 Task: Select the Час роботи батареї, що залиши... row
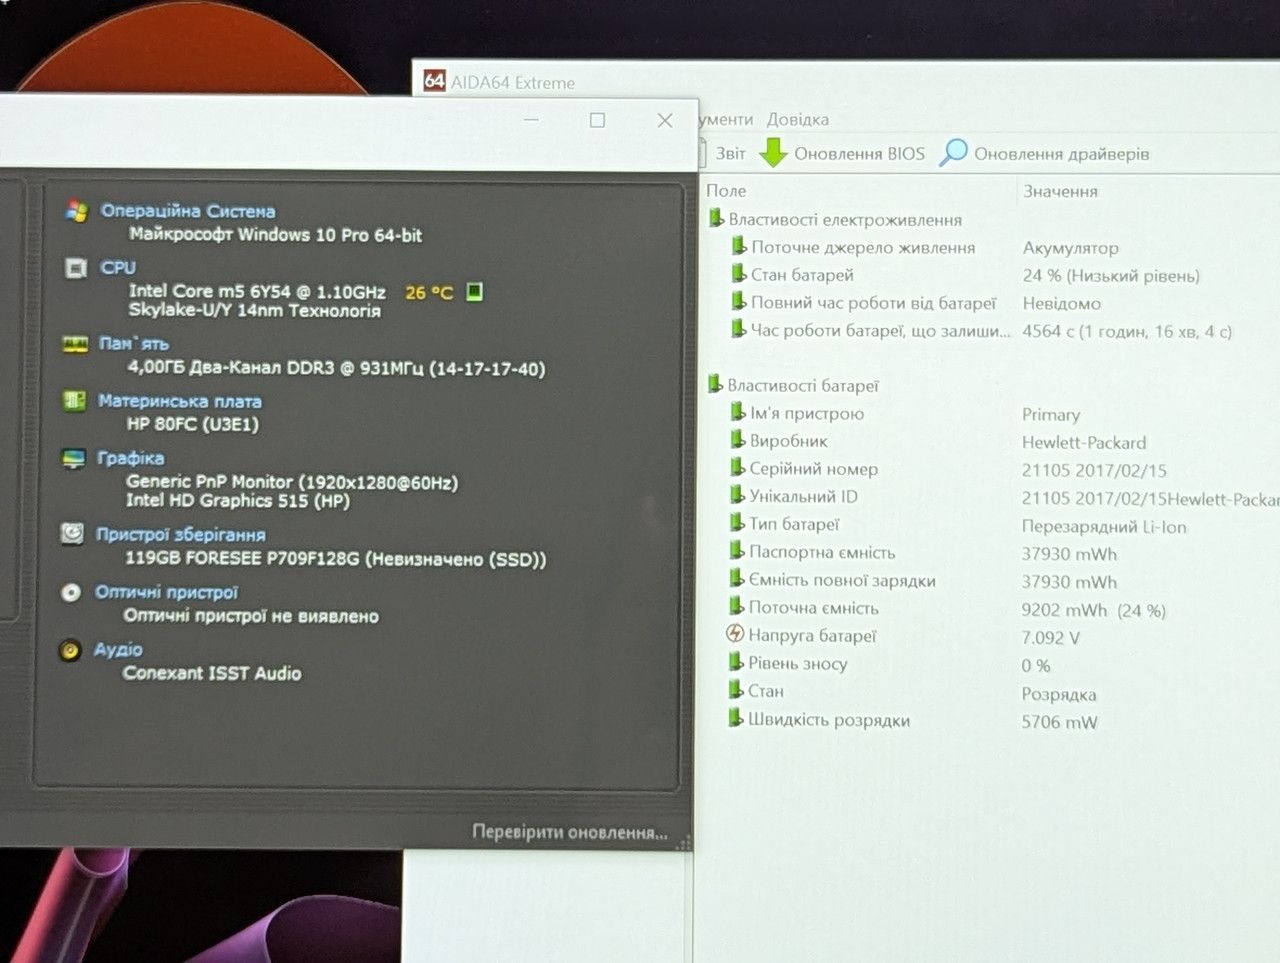click(880, 330)
